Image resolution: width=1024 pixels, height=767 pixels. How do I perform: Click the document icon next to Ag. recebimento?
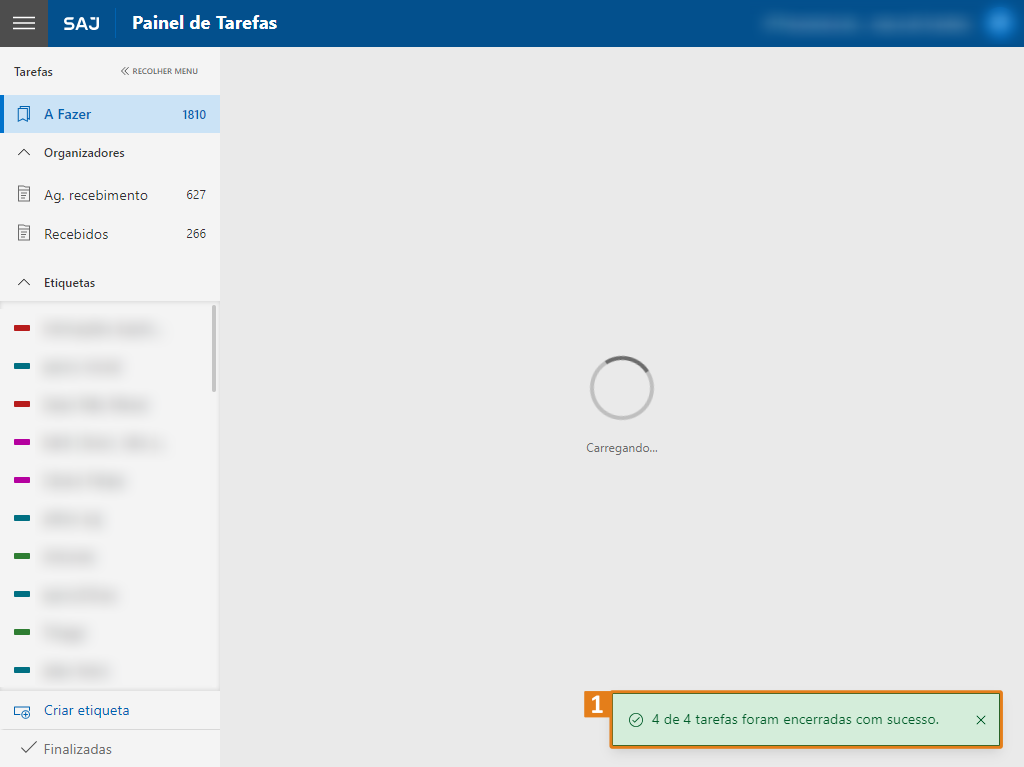[24, 195]
